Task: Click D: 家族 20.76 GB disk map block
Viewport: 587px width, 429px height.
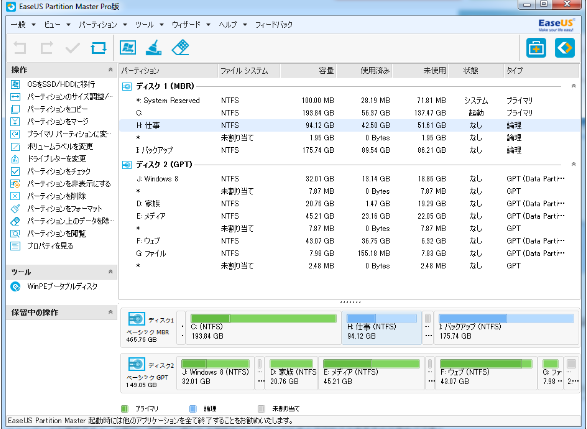Action: pos(292,373)
